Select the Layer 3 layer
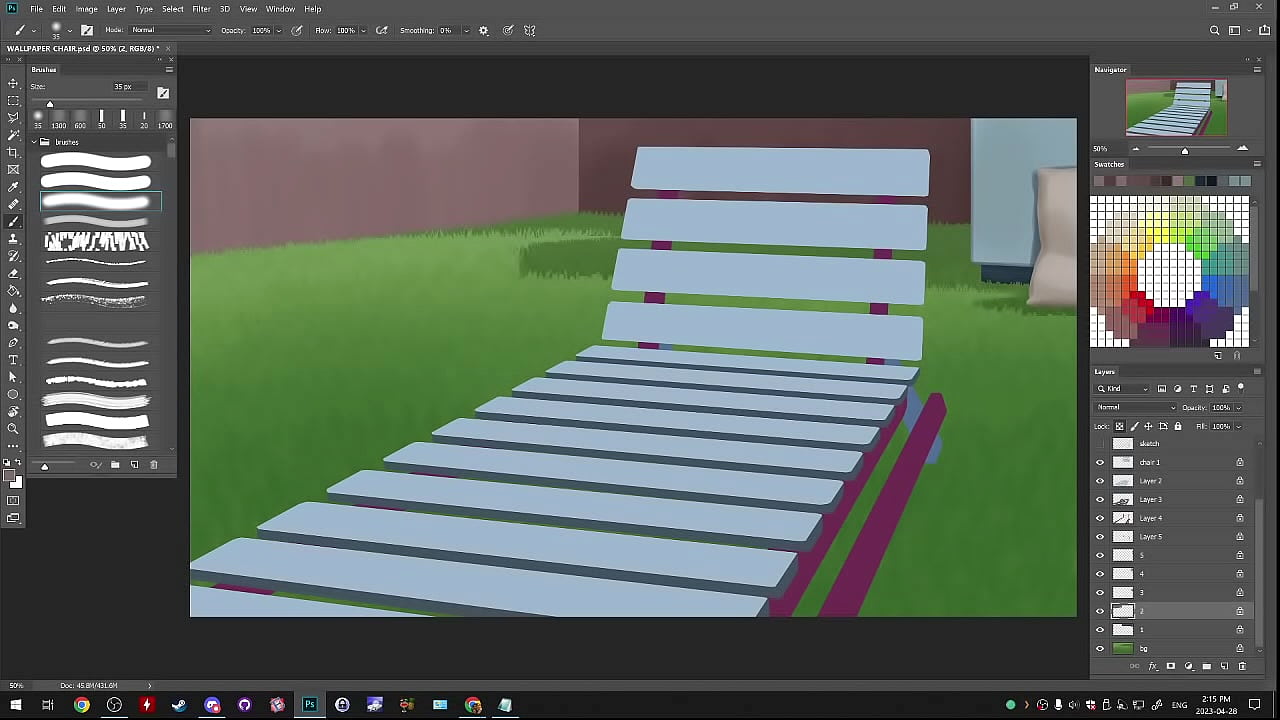Image resolution: width=1280 pixels, height=720 pixels. (1151, 499)
